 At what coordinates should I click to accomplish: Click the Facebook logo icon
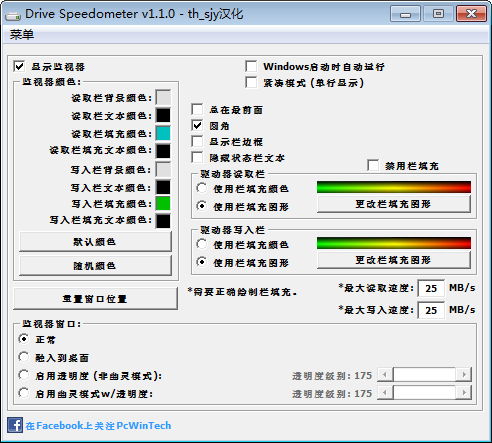tap(15, 425)
